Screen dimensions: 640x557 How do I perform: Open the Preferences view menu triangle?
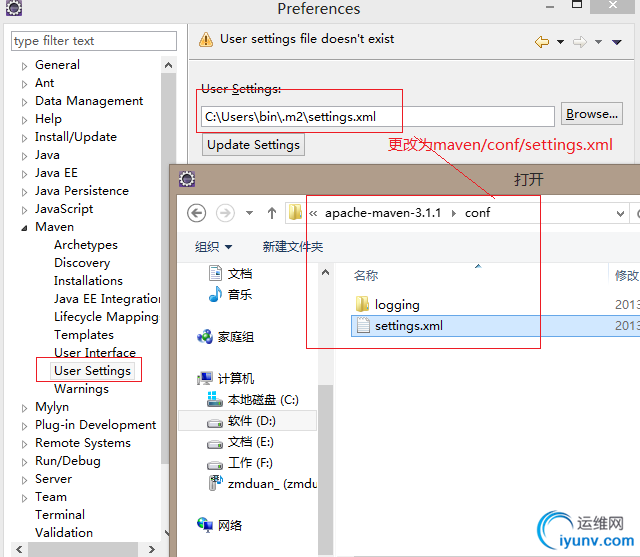[x=617, y=42]
